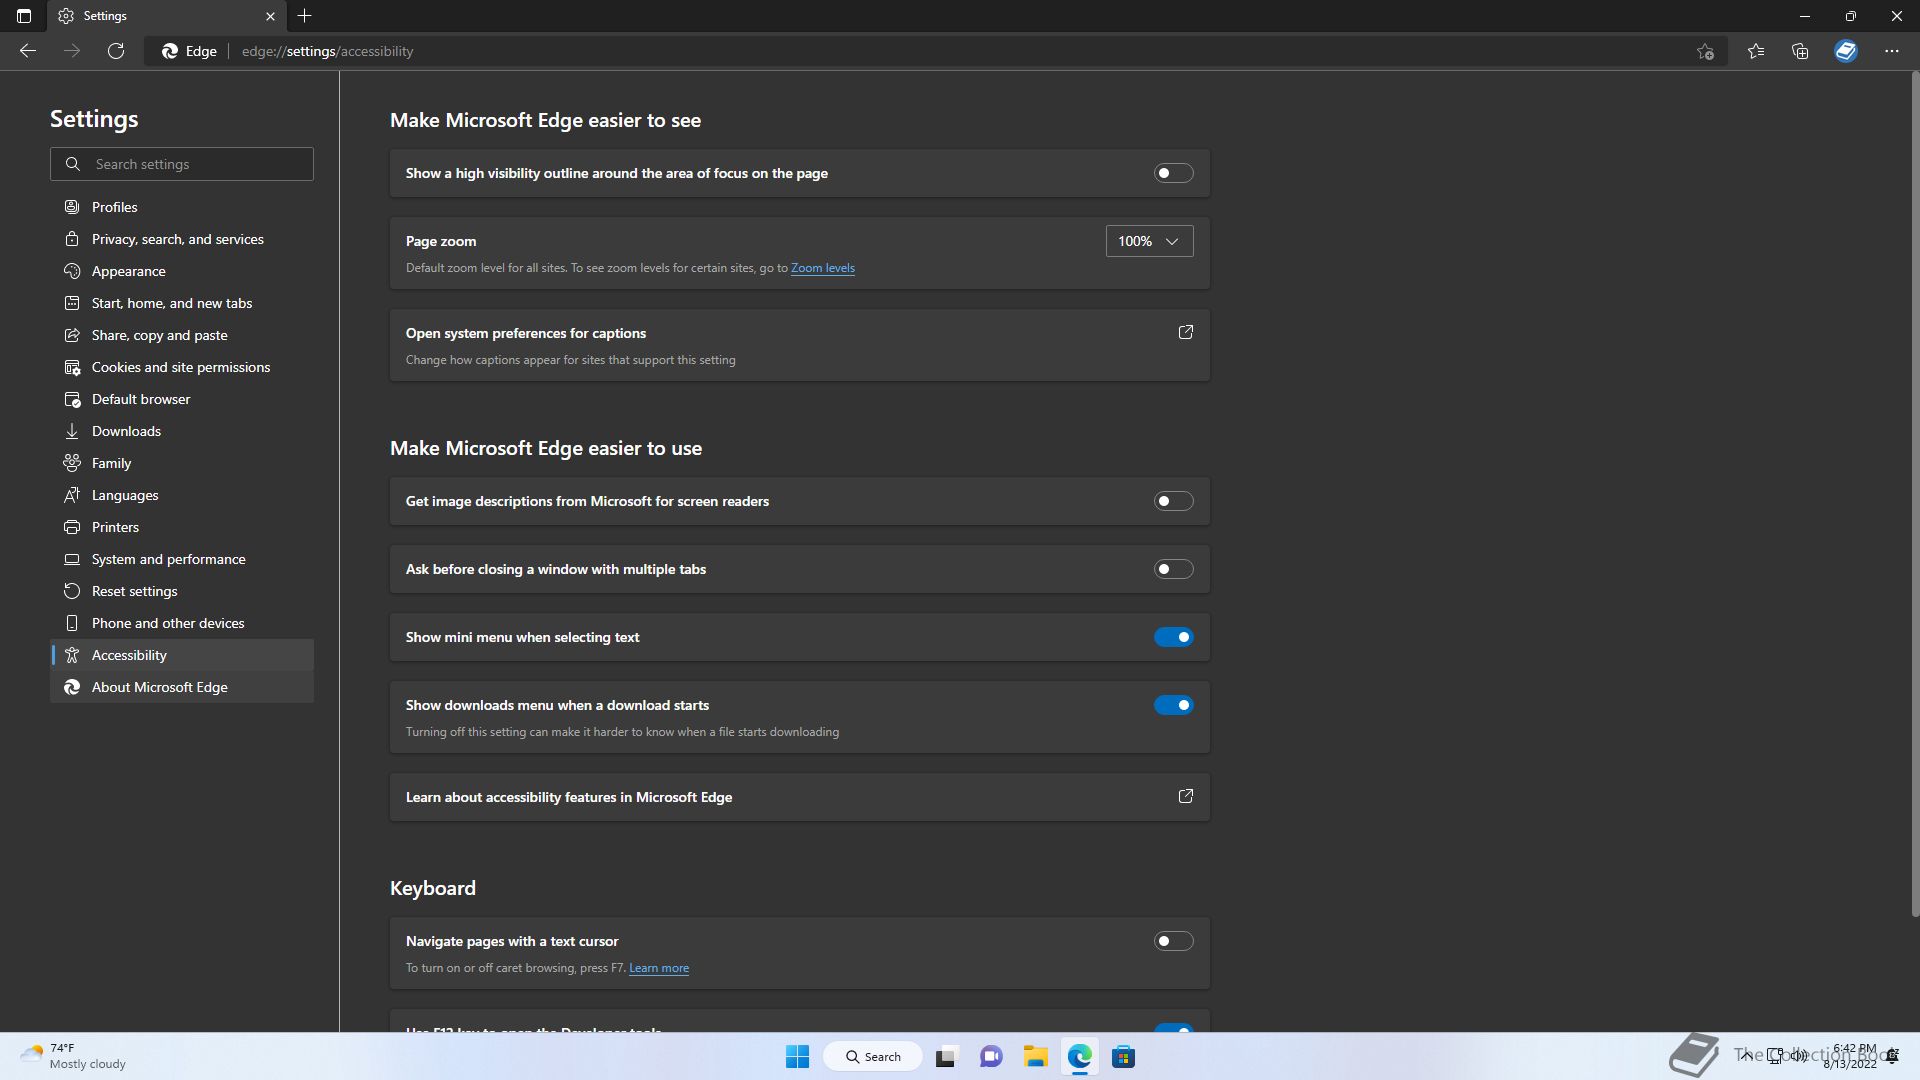
Task: Click the profile avatar icon in toolbar
Action: pos(1846,51)
